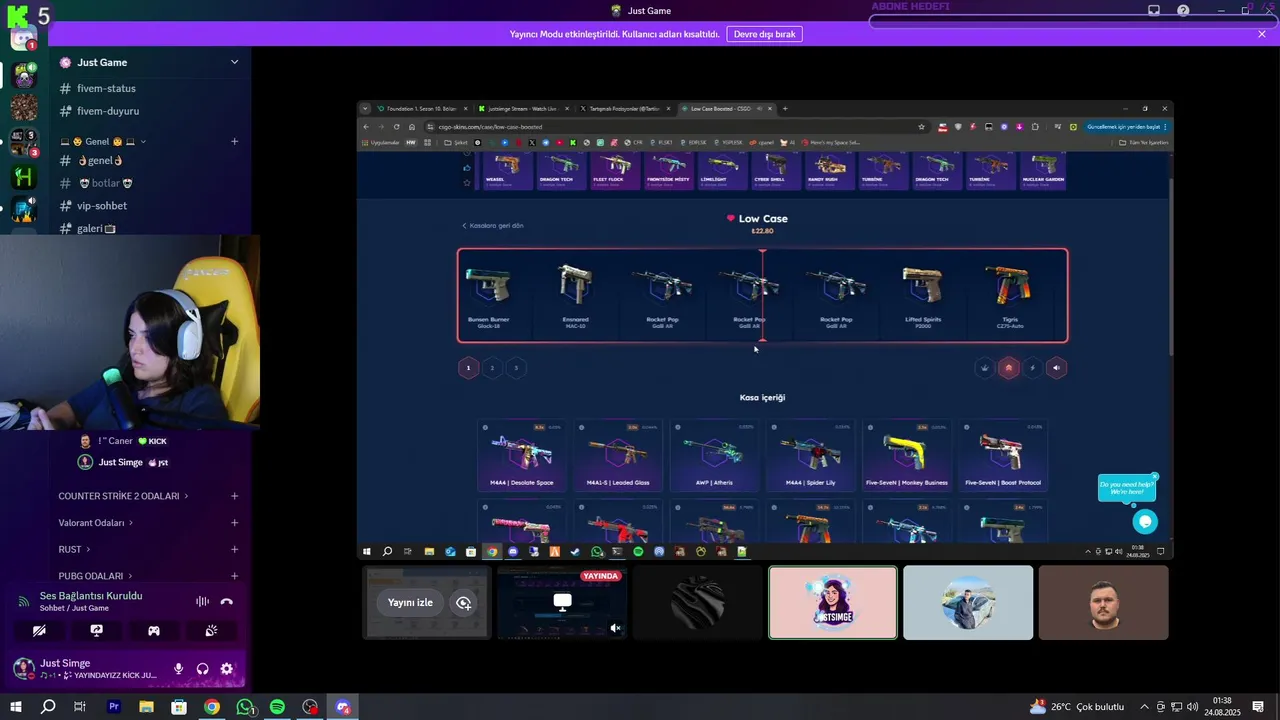Click the Five-SeveN | Monkey Business card

tap(908, 455)
